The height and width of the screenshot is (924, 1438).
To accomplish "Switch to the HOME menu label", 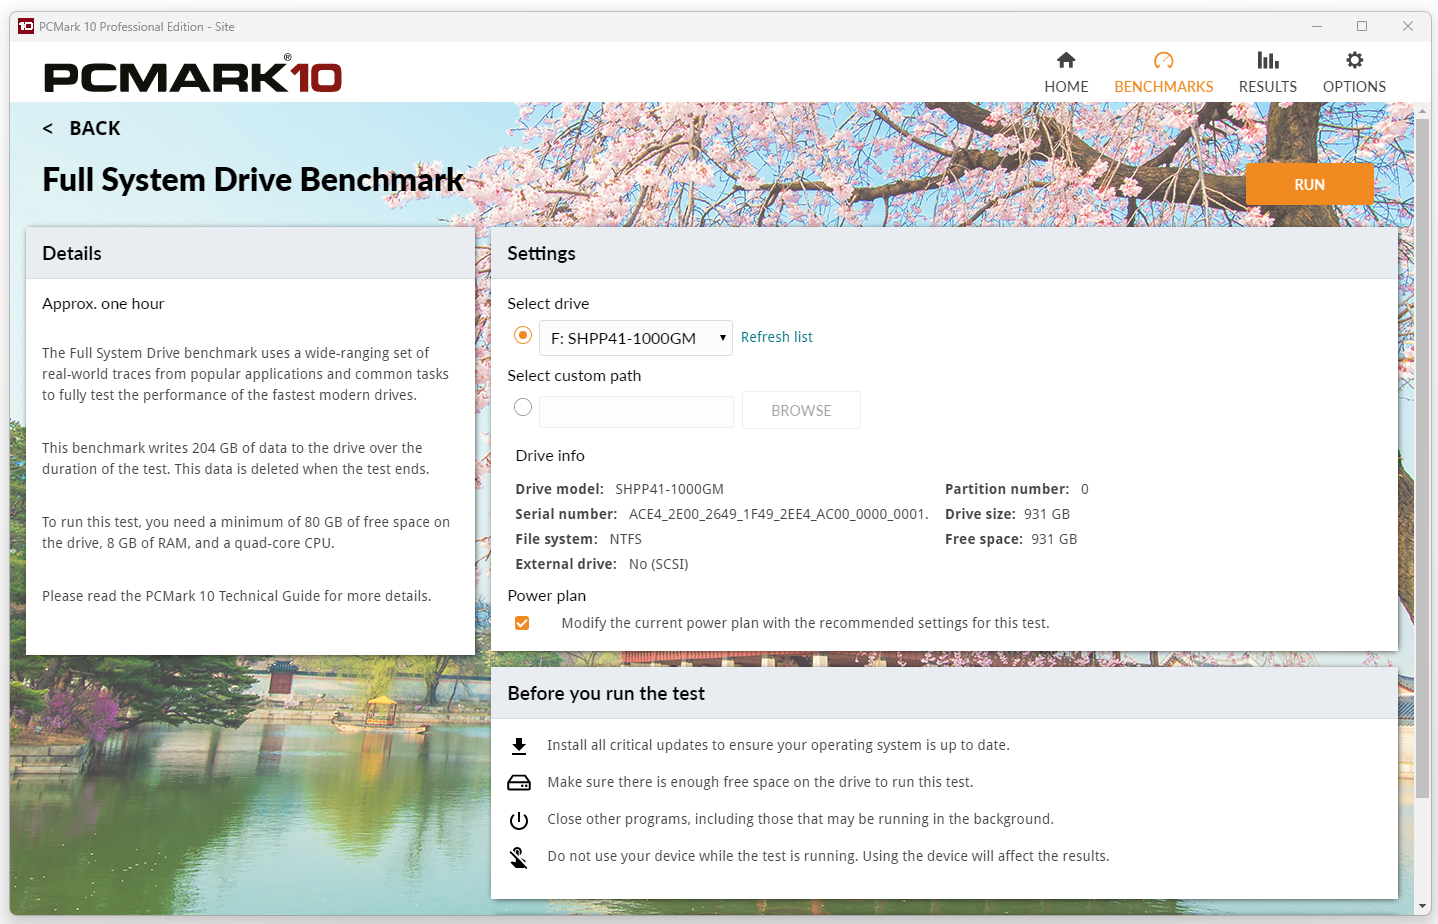I will coord(1066,87).
